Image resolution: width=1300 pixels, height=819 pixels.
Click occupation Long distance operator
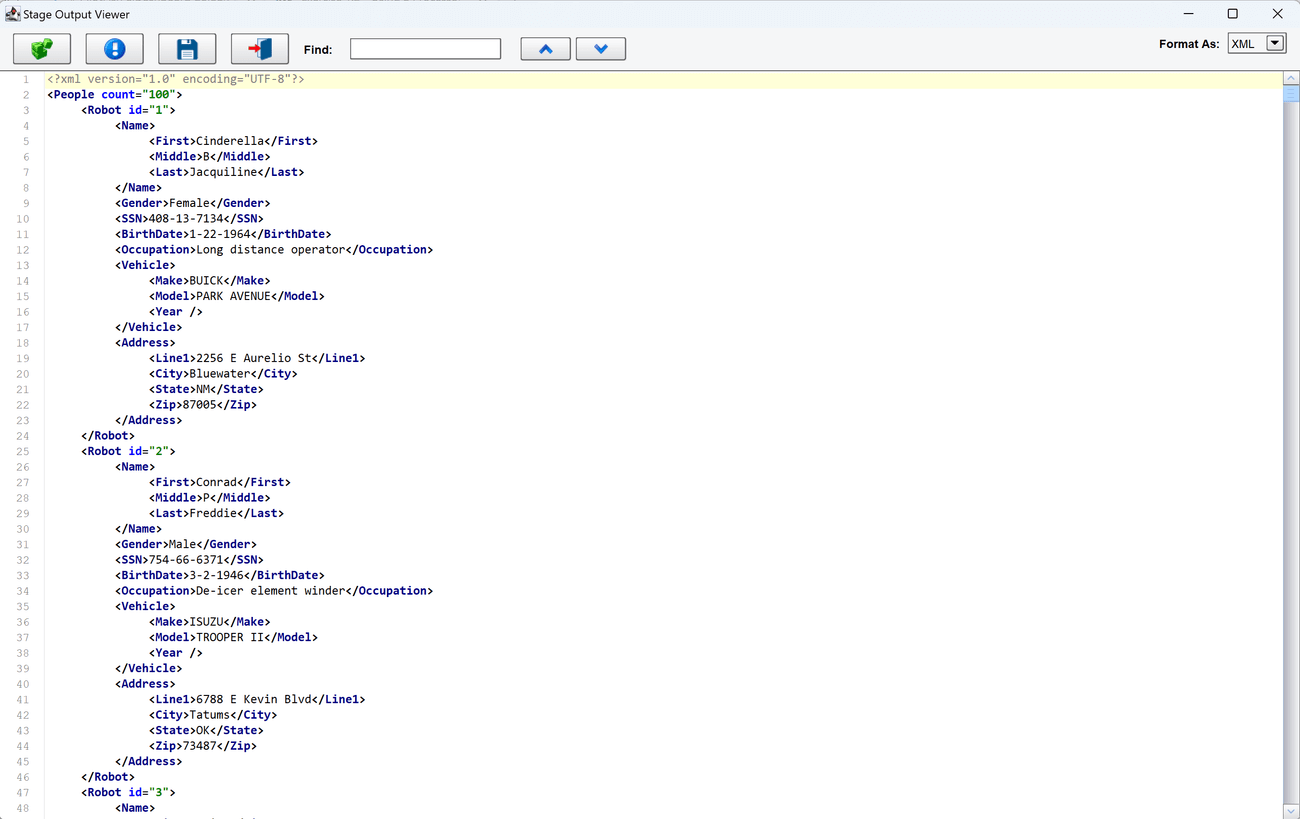point(271,249)
